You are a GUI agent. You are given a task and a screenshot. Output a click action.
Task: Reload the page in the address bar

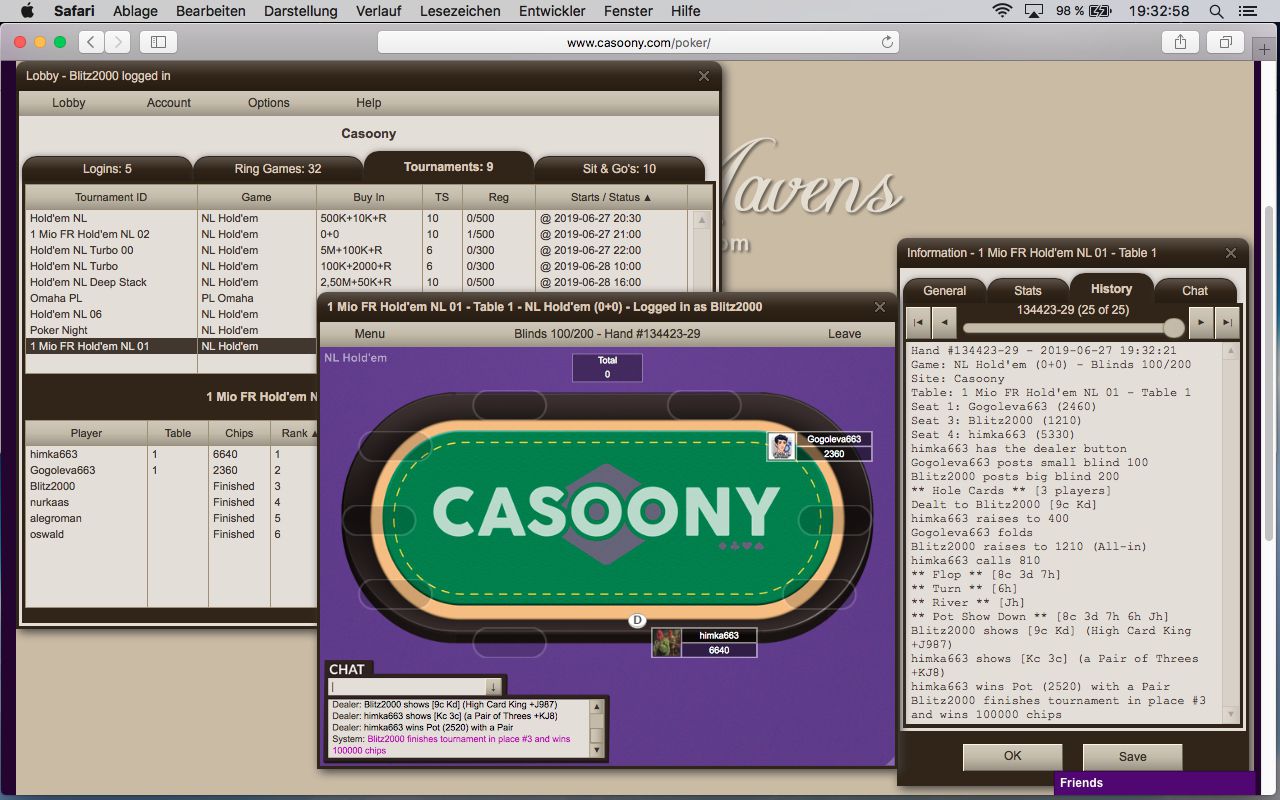pyautogui.click(x=886, y=43)
